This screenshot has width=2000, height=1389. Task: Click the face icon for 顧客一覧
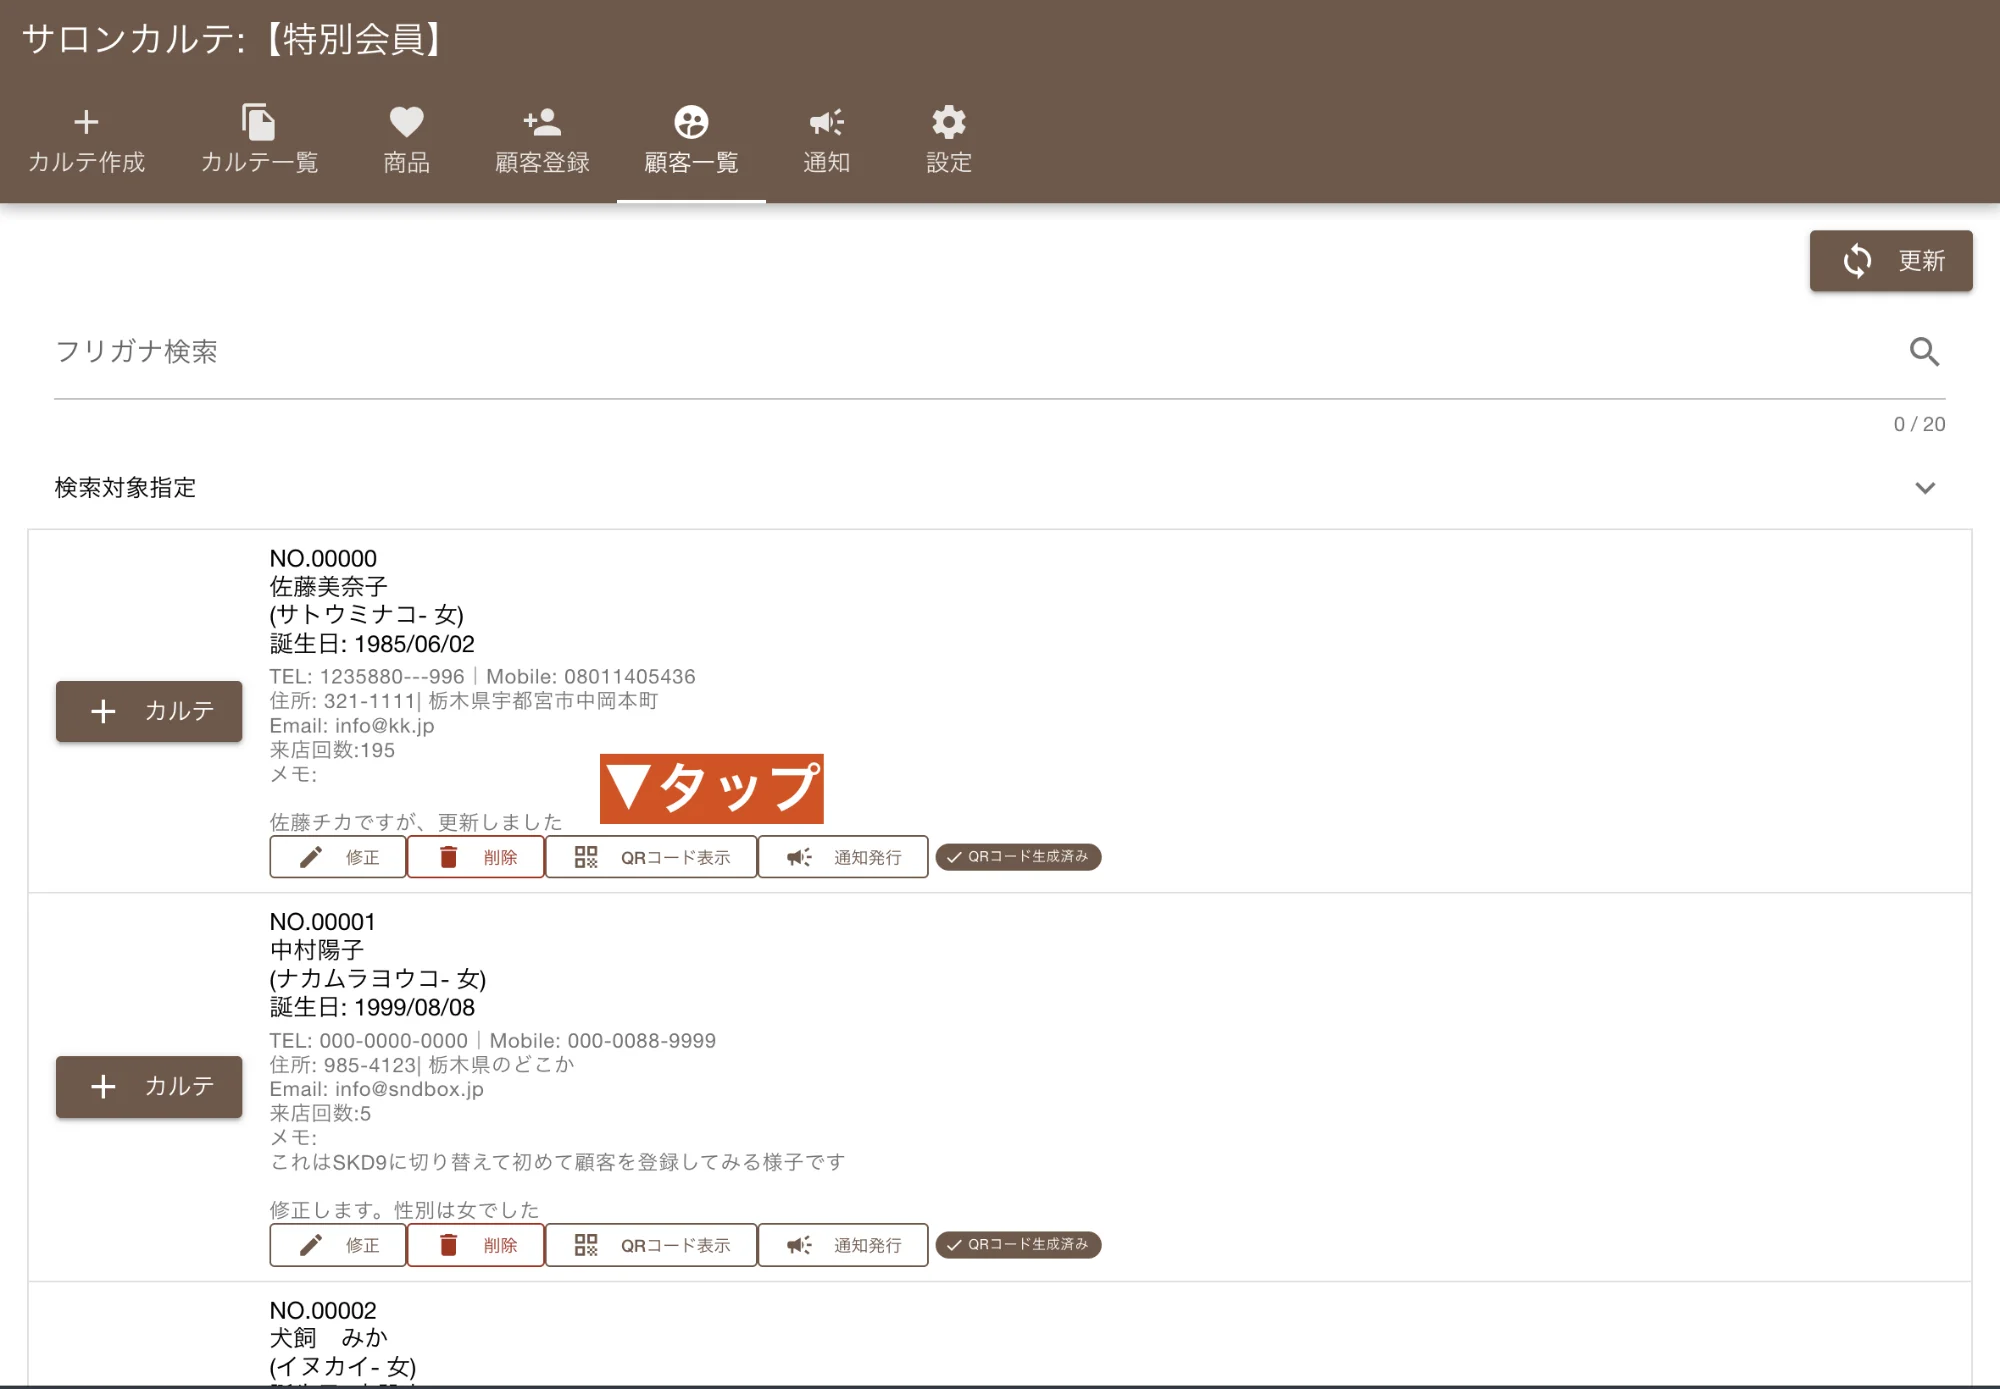691,122
